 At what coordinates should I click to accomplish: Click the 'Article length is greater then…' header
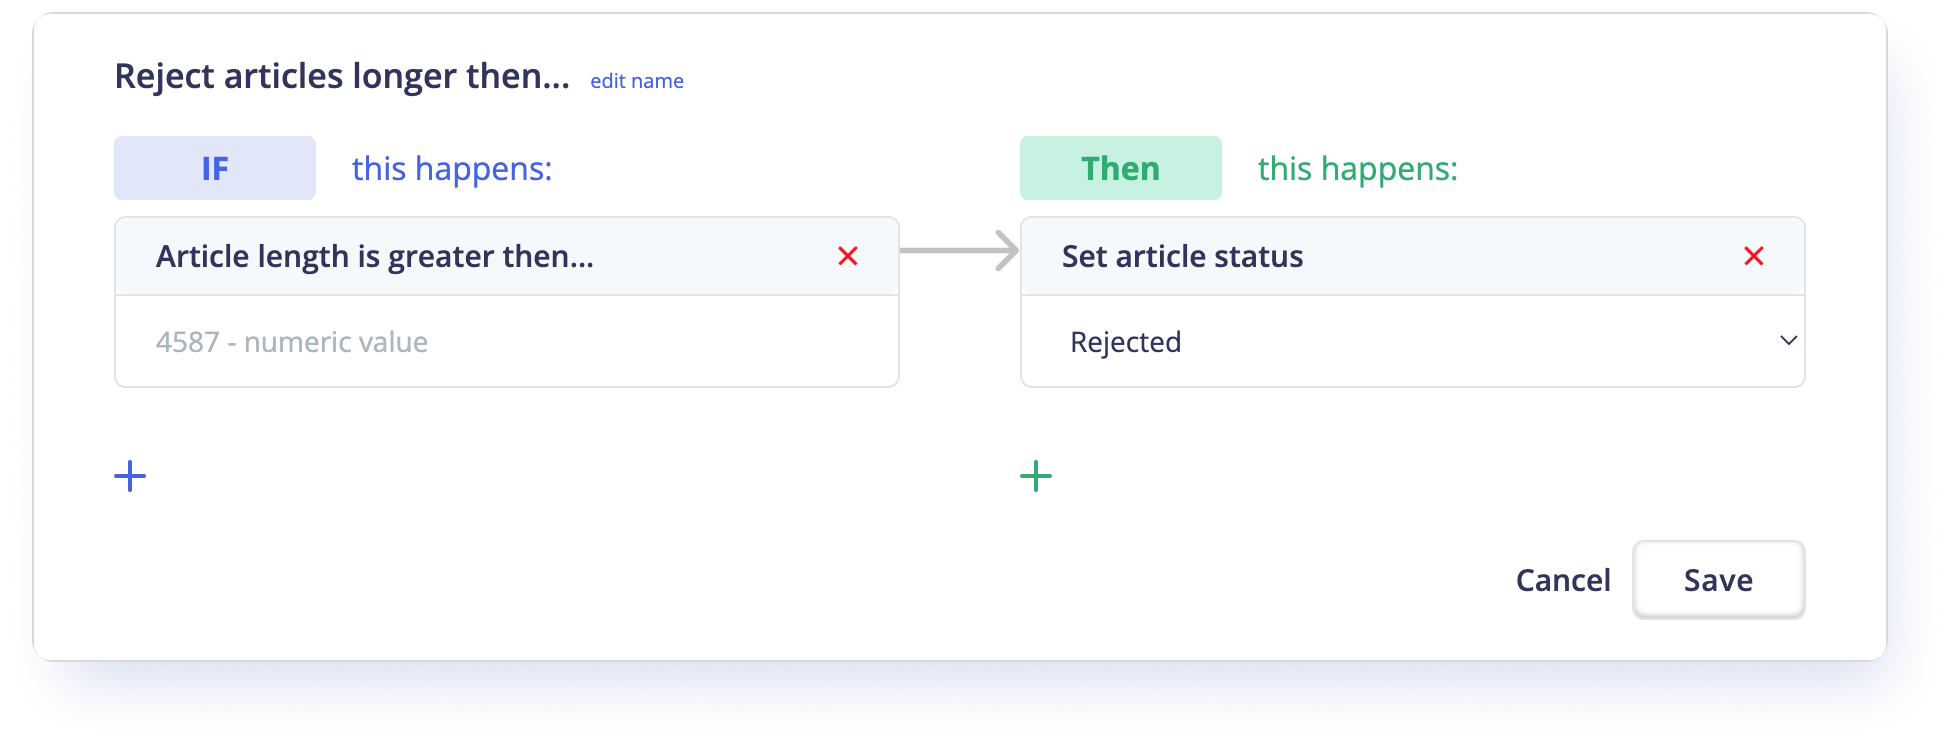coord(375,256)
